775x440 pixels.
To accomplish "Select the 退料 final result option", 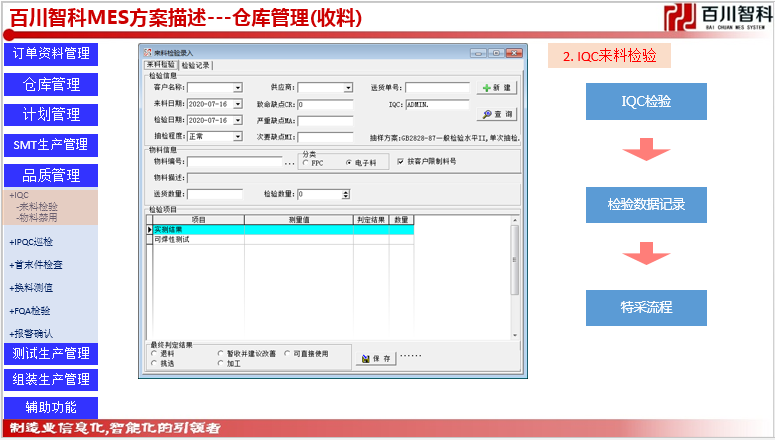I will (x=154, y=353).
